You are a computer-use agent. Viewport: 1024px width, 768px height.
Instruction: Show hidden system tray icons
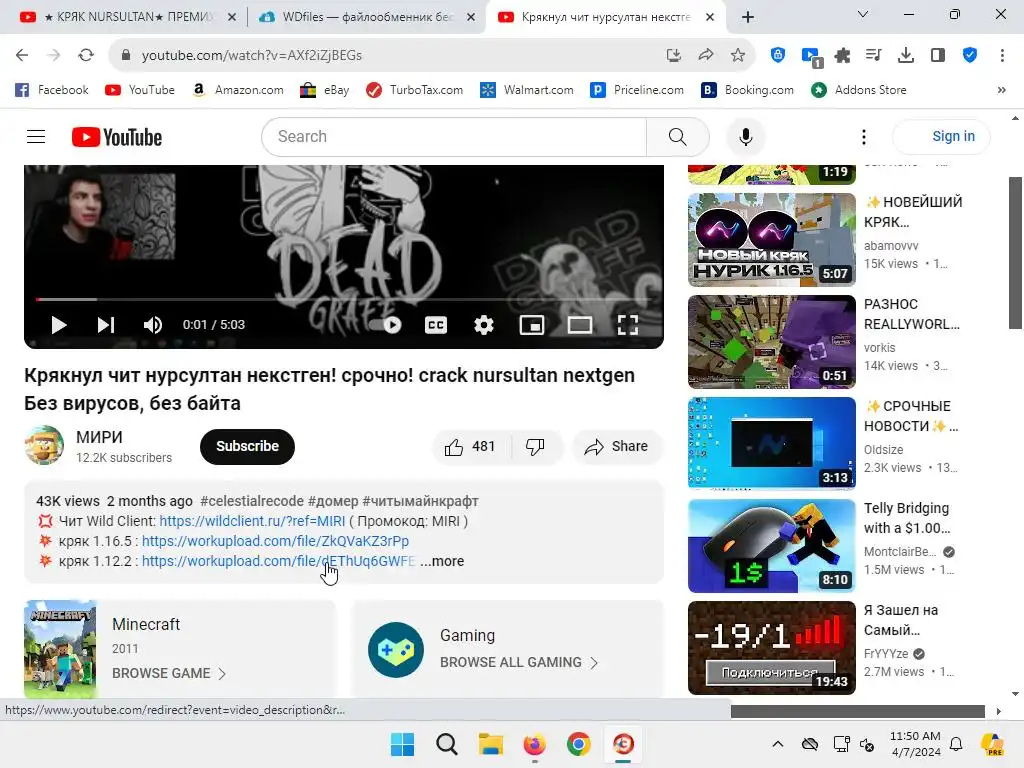click(x=778, y=744)
